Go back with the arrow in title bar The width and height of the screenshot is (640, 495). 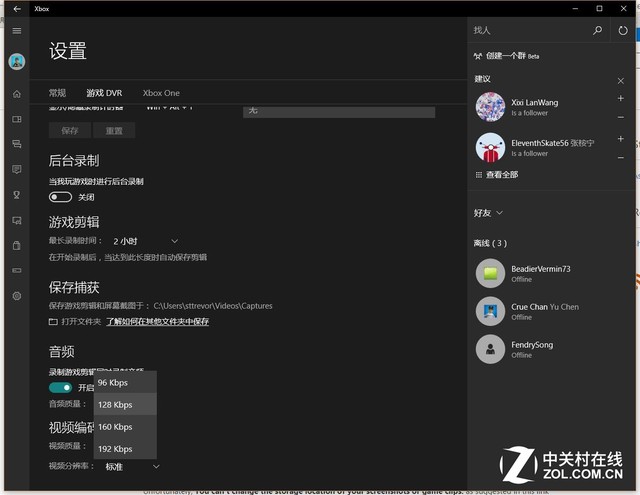pyautogui.click(x=17, y=9)
